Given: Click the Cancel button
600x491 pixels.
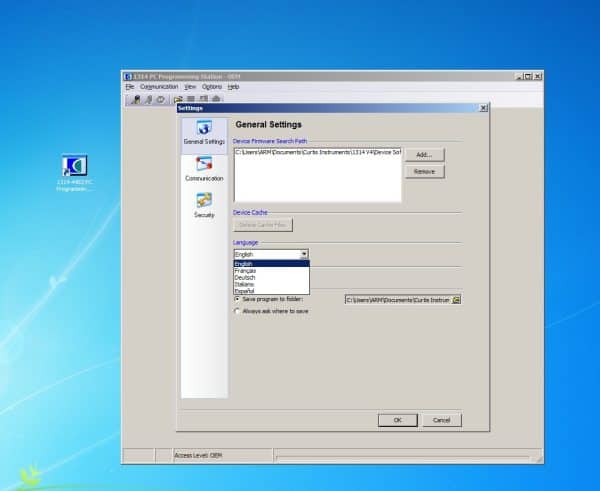Looking at the screenshot, I should (x=442, y=420).
